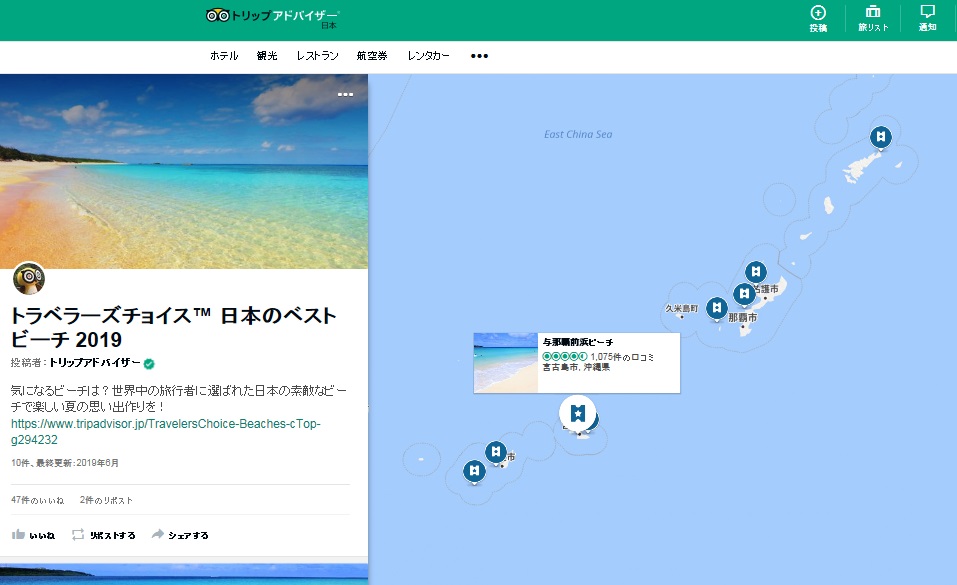Click the northernmost map pin marker
The image size is (957, 585).
click(880, 137)
